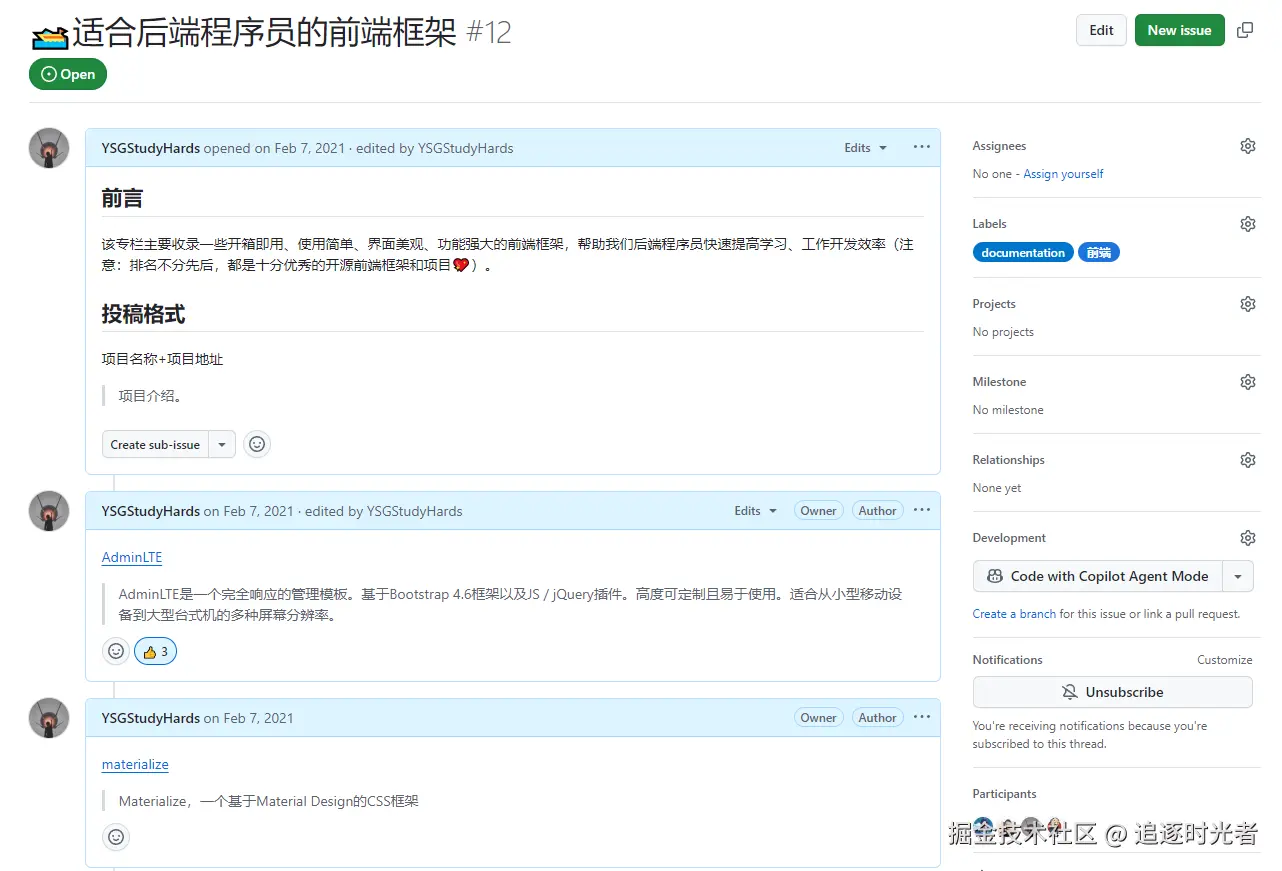Viewport: 1282px width, 871px height.
Task: Click Author badge on AdminLTE comment
Action: (x=877, y=511)
